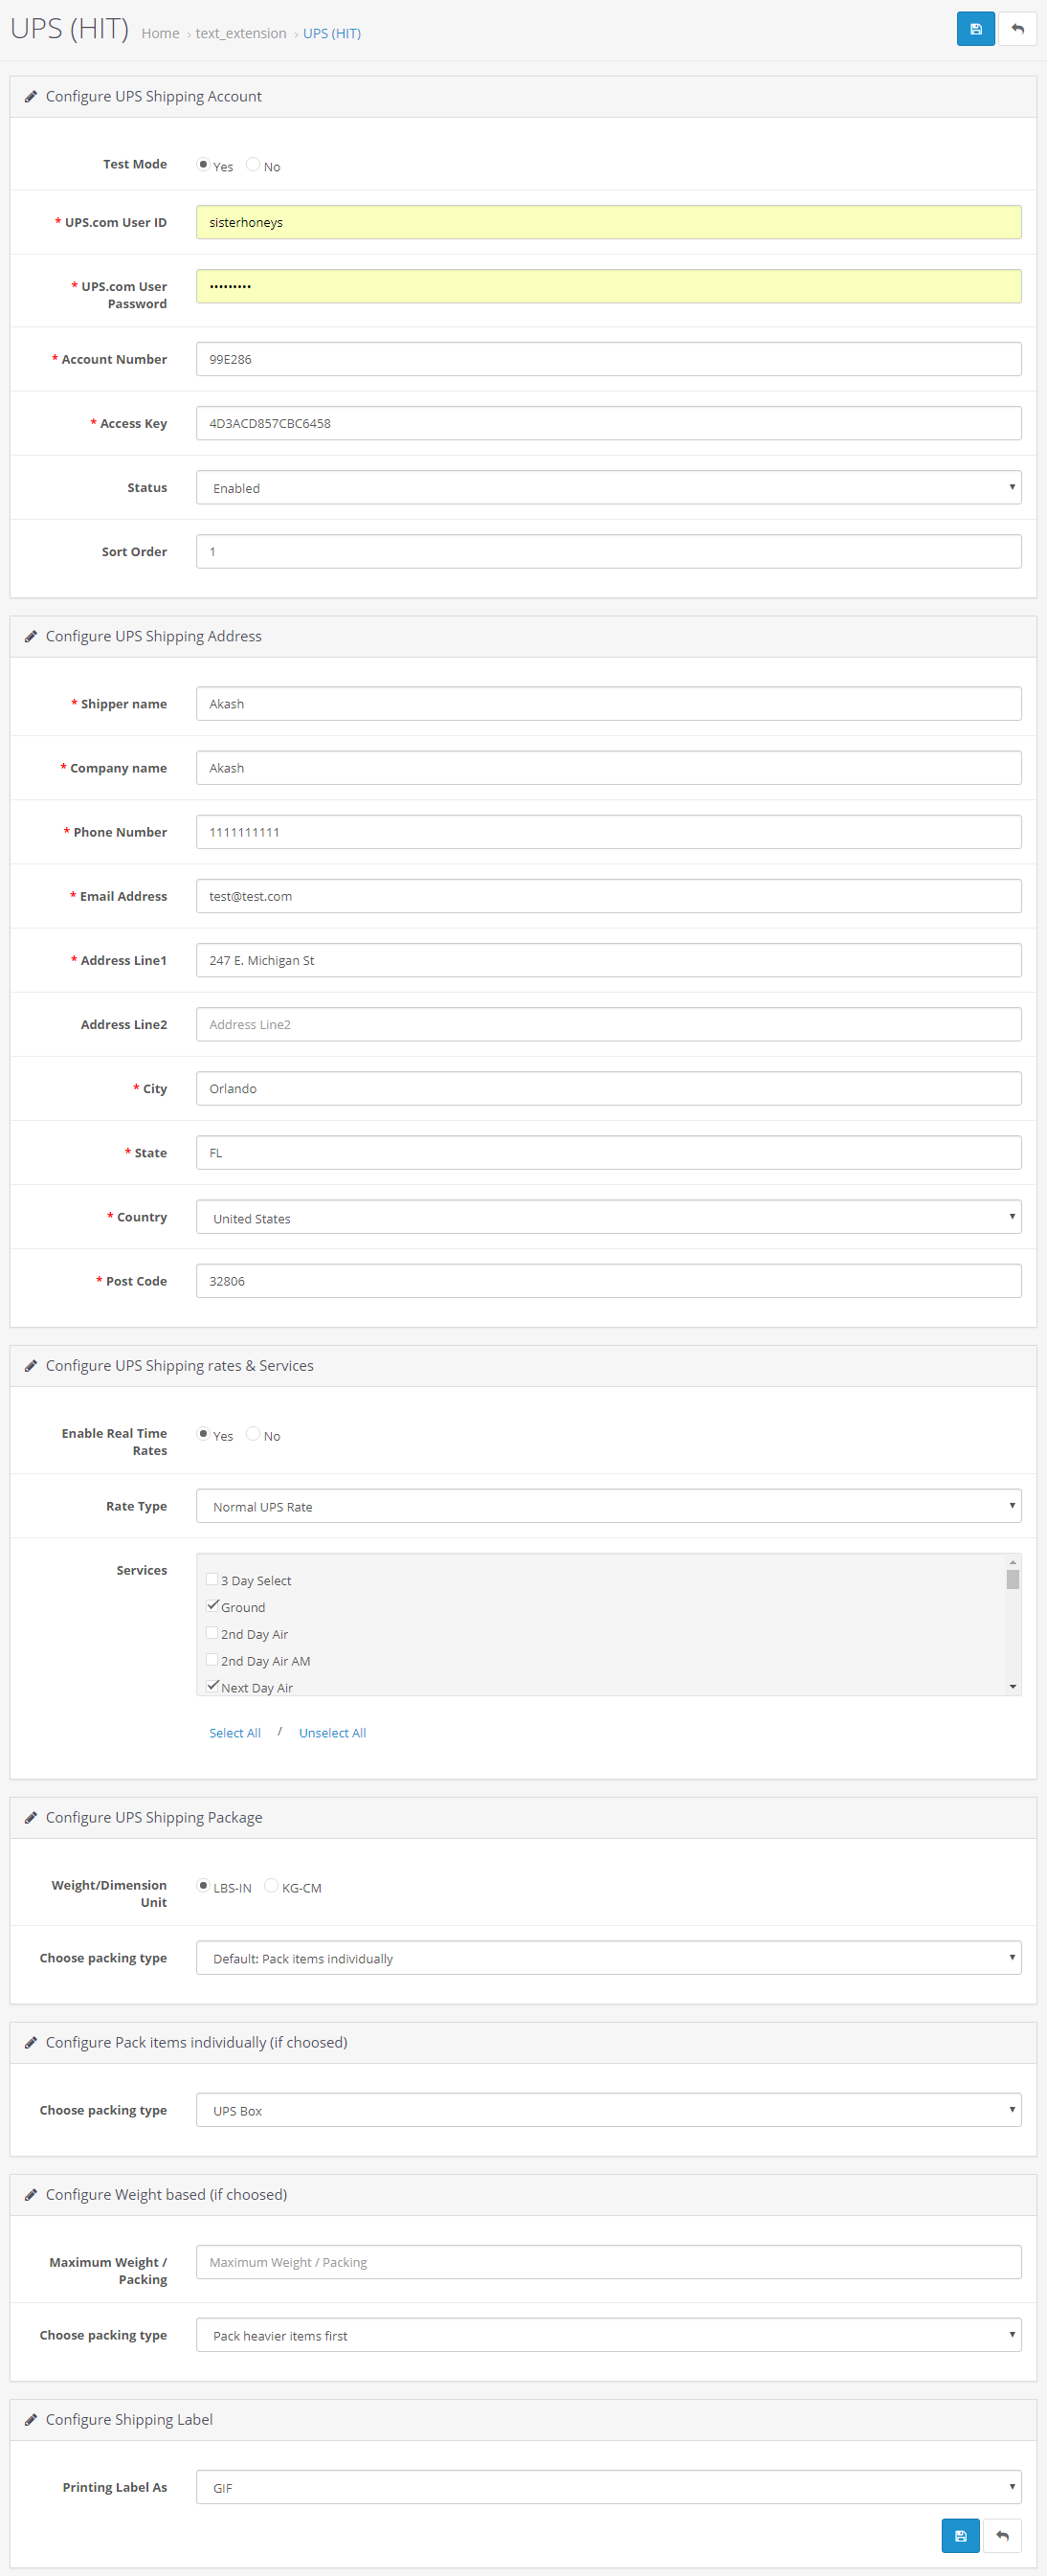1047x2576 pixels.
Task: Click services list scroll down arrow
Action: pos(1013,1687)
